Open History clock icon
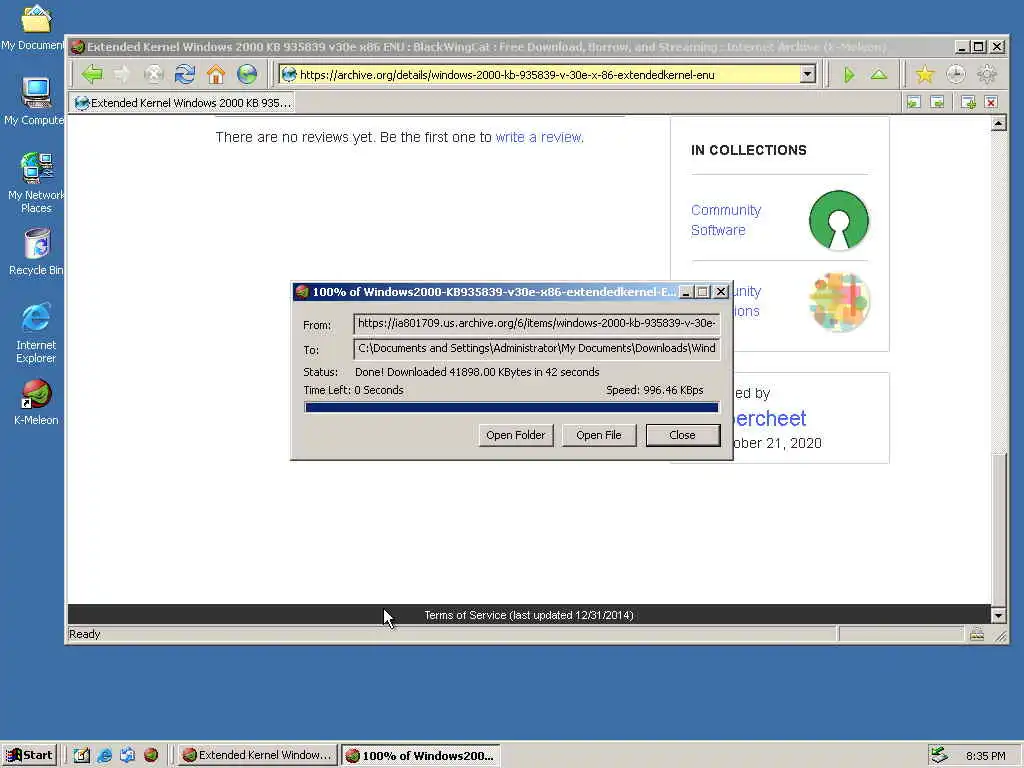Screen dimensions: 1024x768 tap(955, 74)
